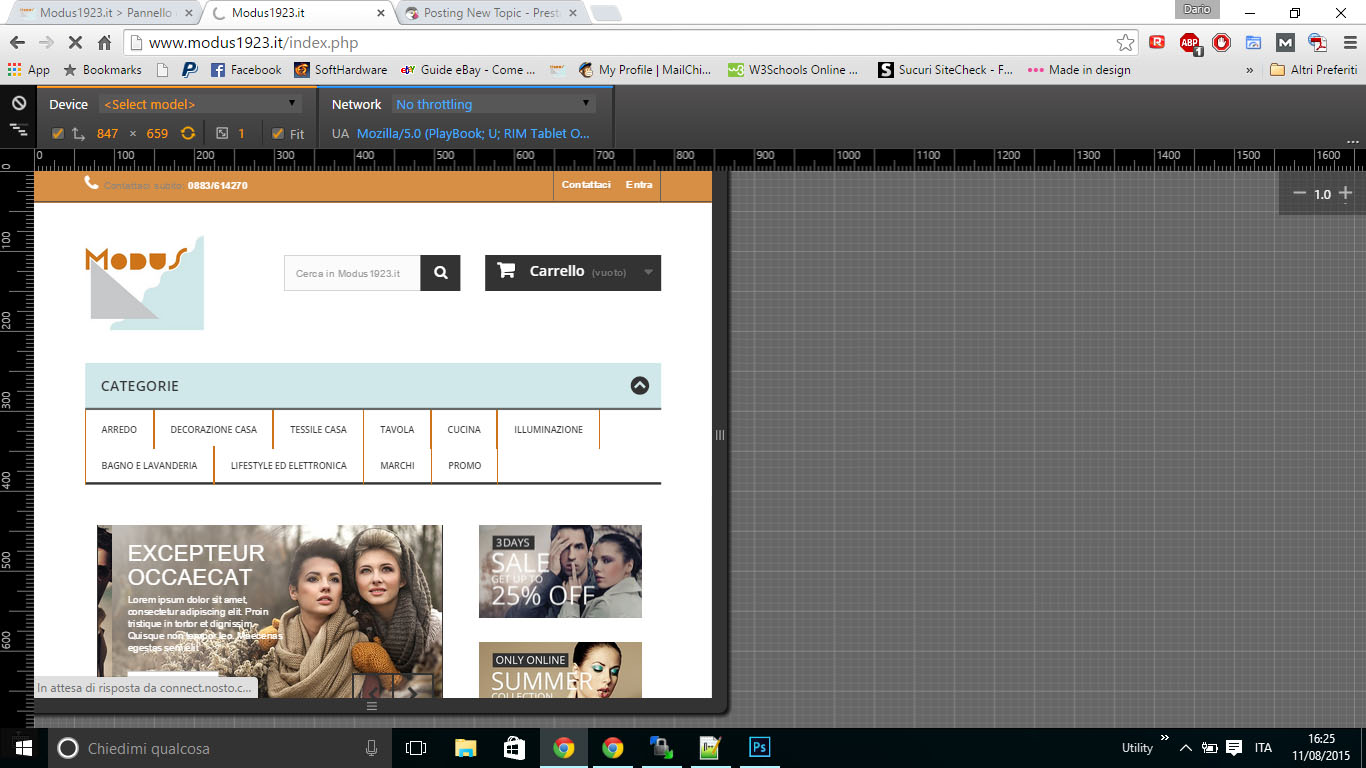Screen dimensions: 1366x768
Task: Open media queries inspector icon
Action: tap(19, 130)
